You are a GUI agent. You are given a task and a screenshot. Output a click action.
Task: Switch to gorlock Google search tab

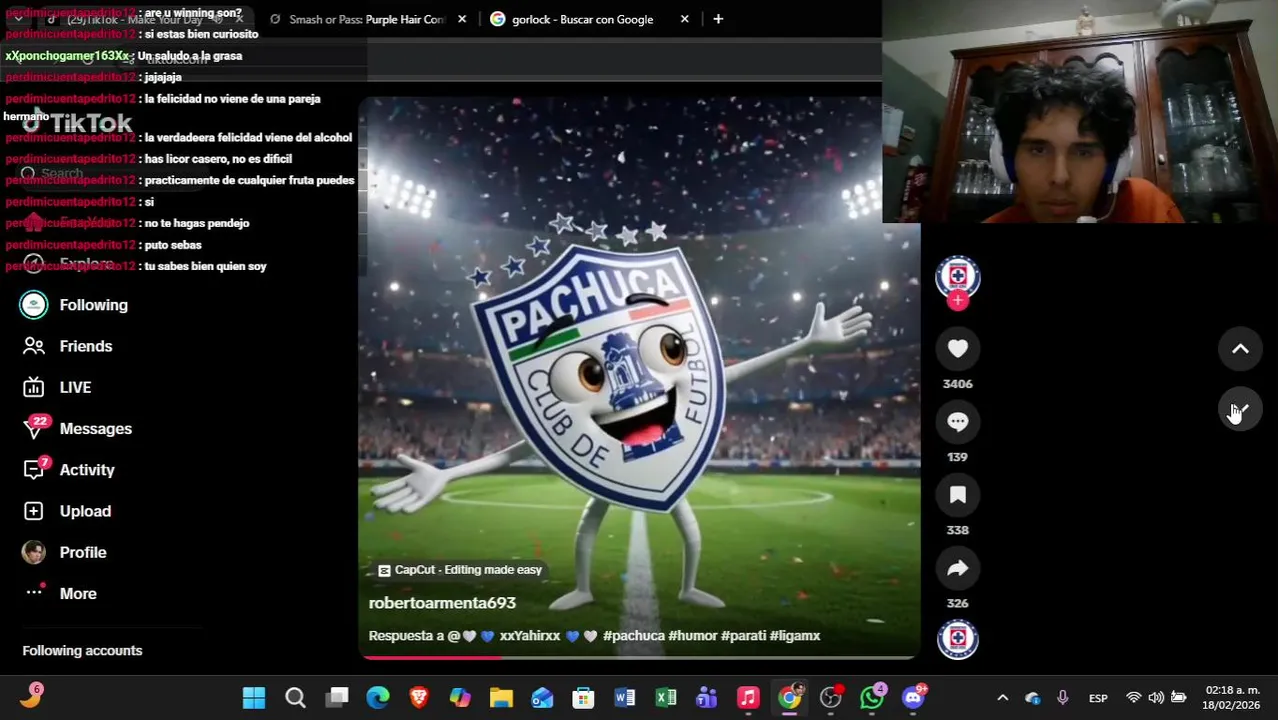click(x=581, y=19)
